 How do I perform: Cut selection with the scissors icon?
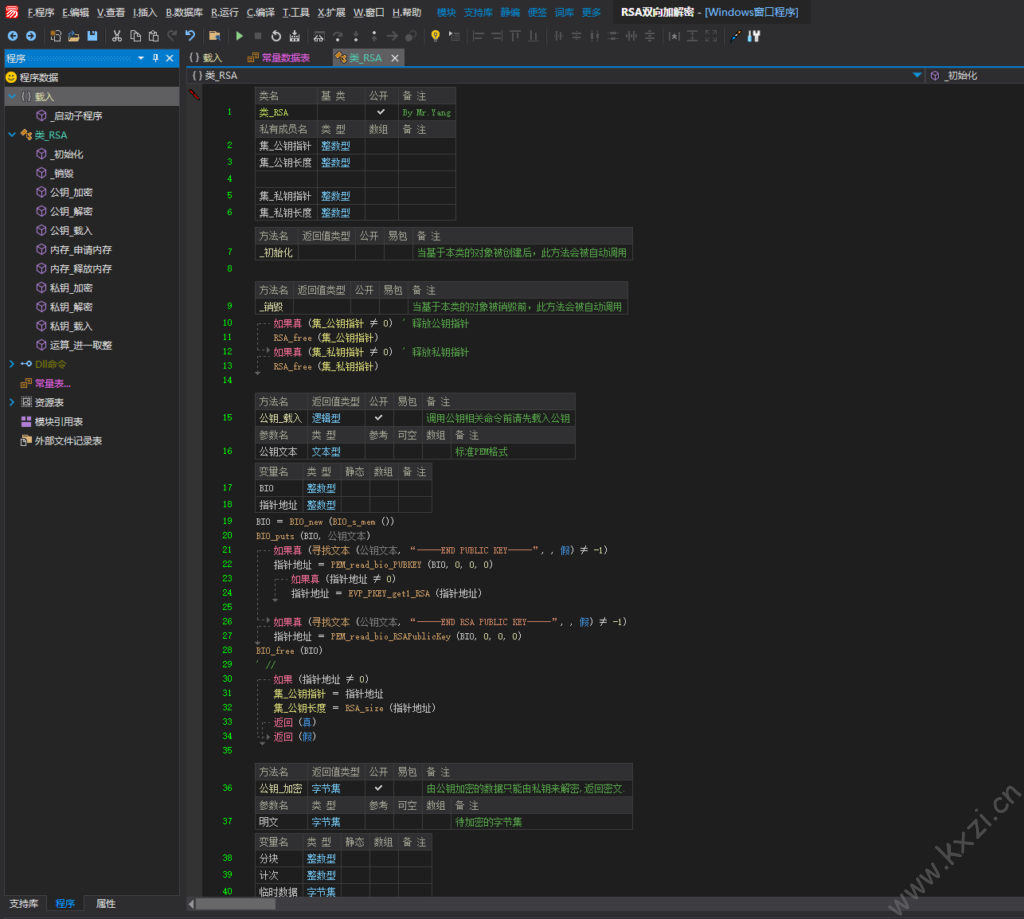tap(117, 36)
